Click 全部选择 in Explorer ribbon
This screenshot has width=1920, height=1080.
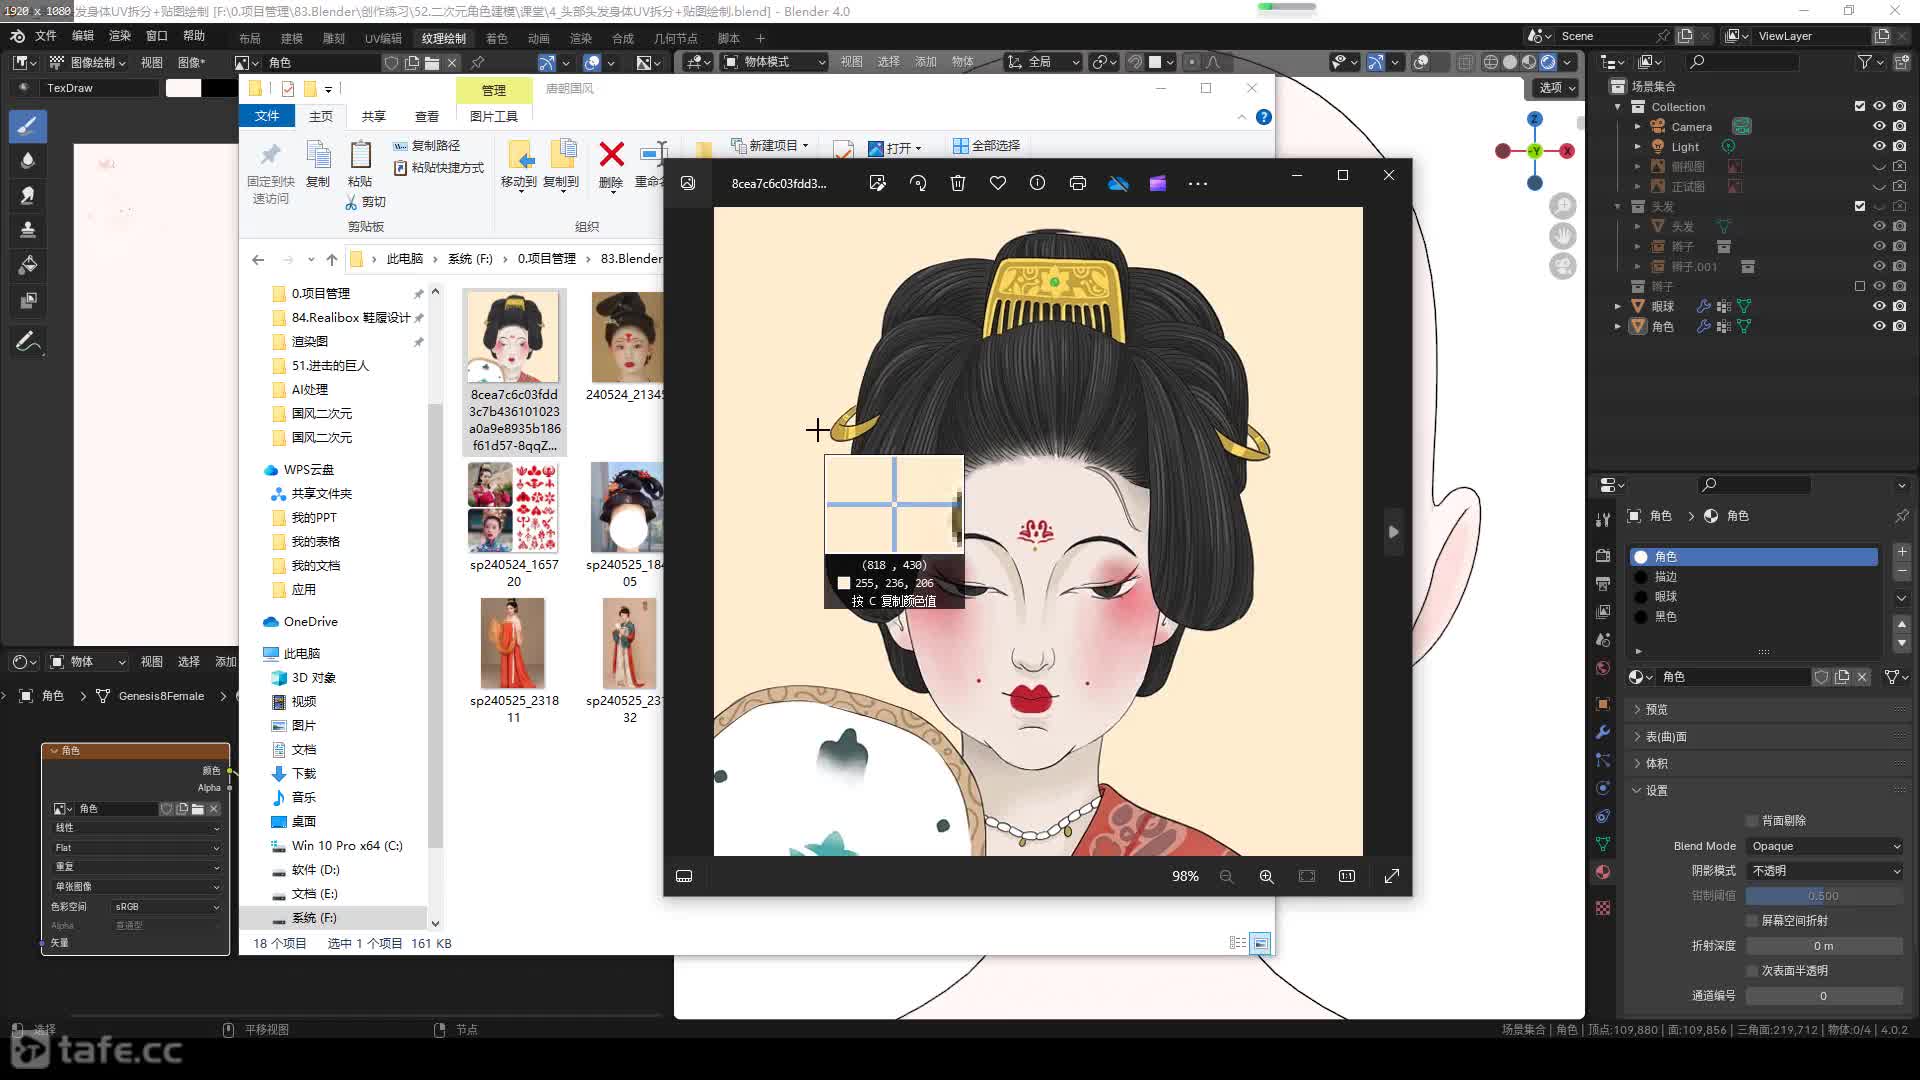(x=986, y=145)
